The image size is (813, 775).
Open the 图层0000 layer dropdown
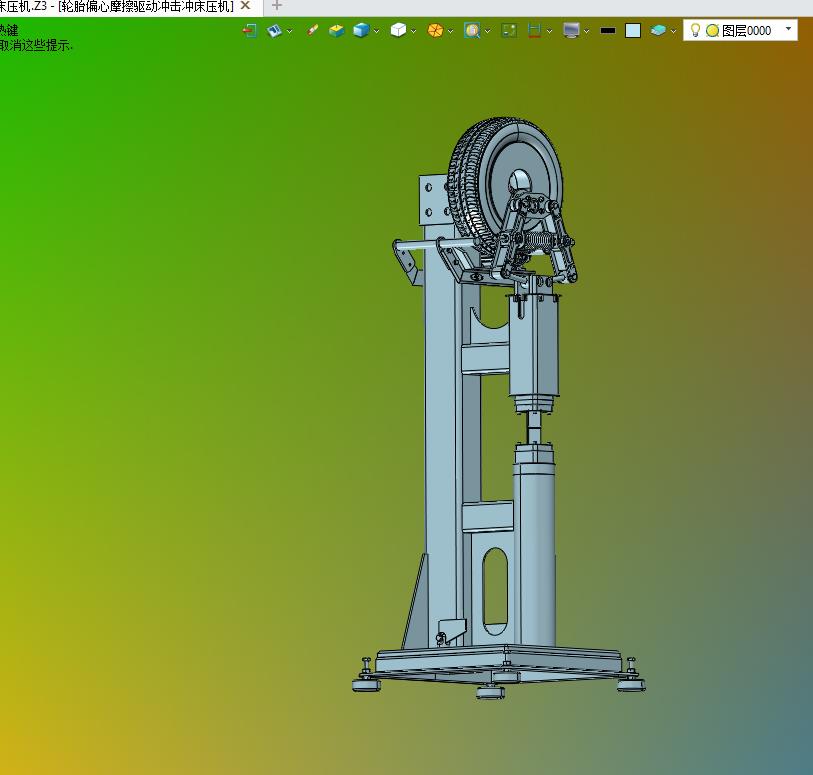(x=789, y=29)
